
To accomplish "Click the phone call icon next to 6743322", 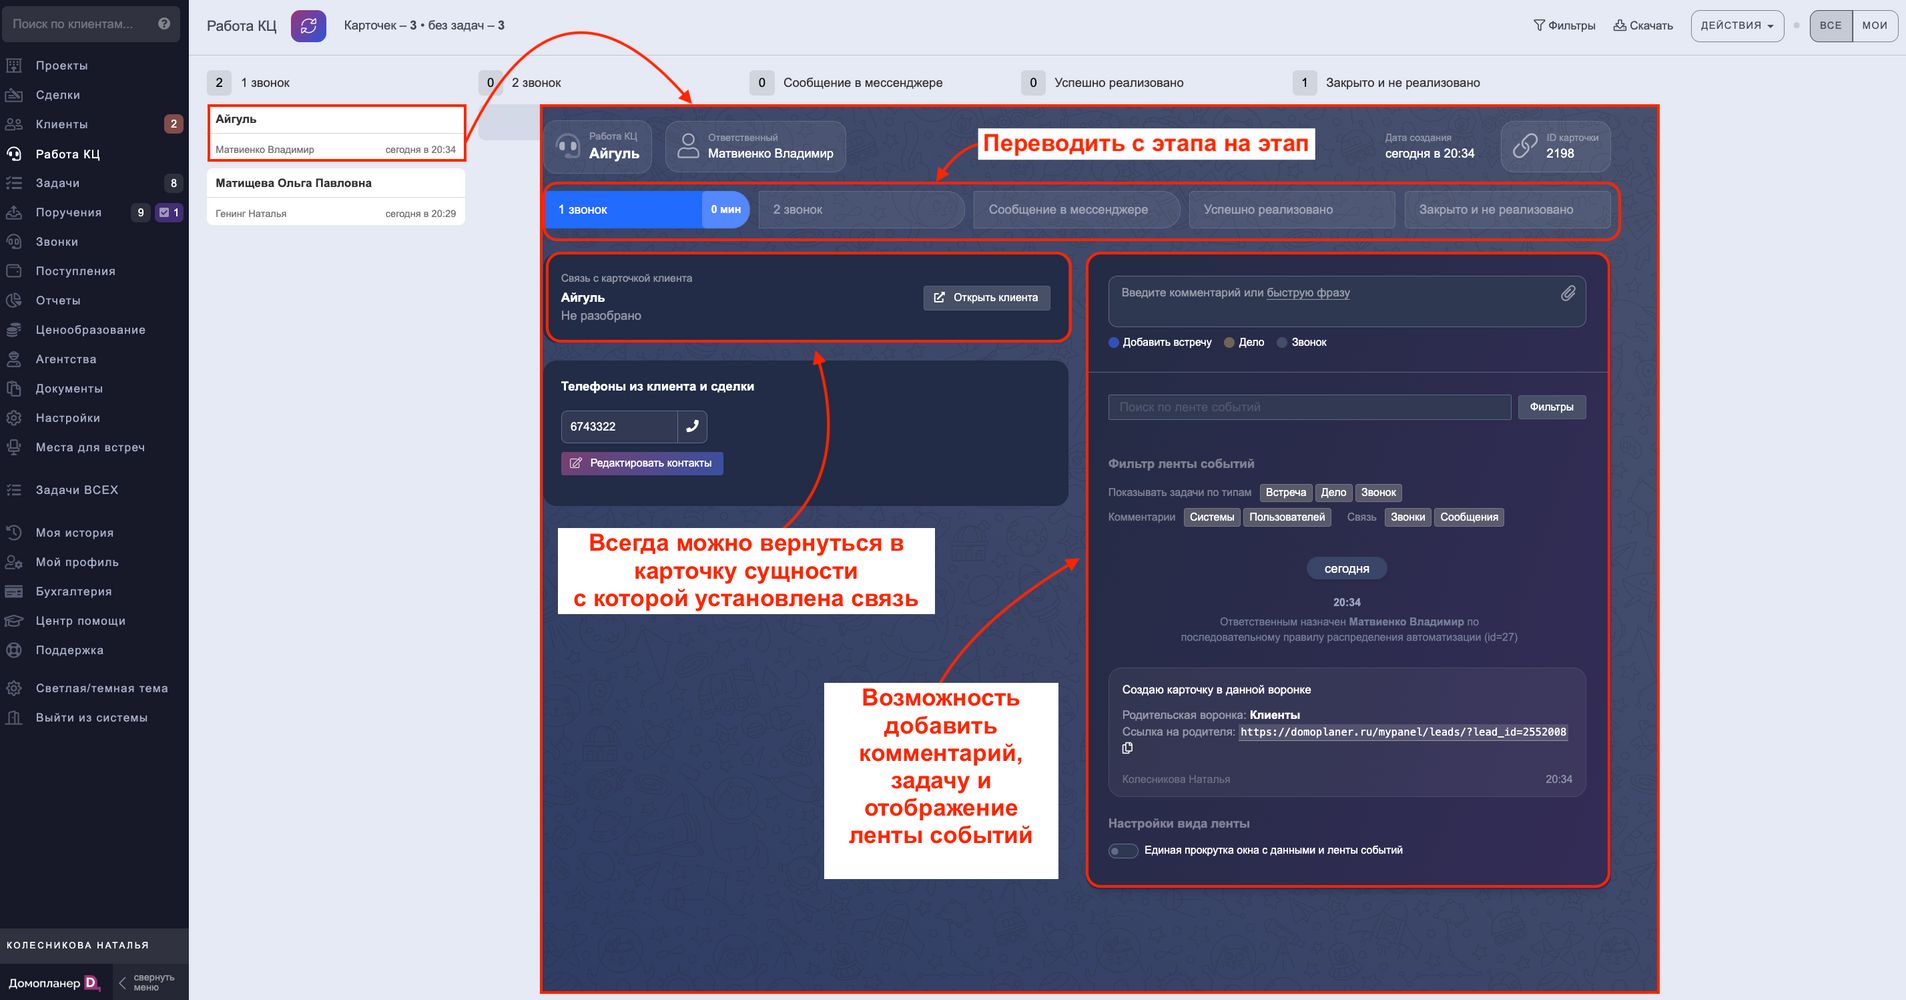I will [x=692, y=426].
